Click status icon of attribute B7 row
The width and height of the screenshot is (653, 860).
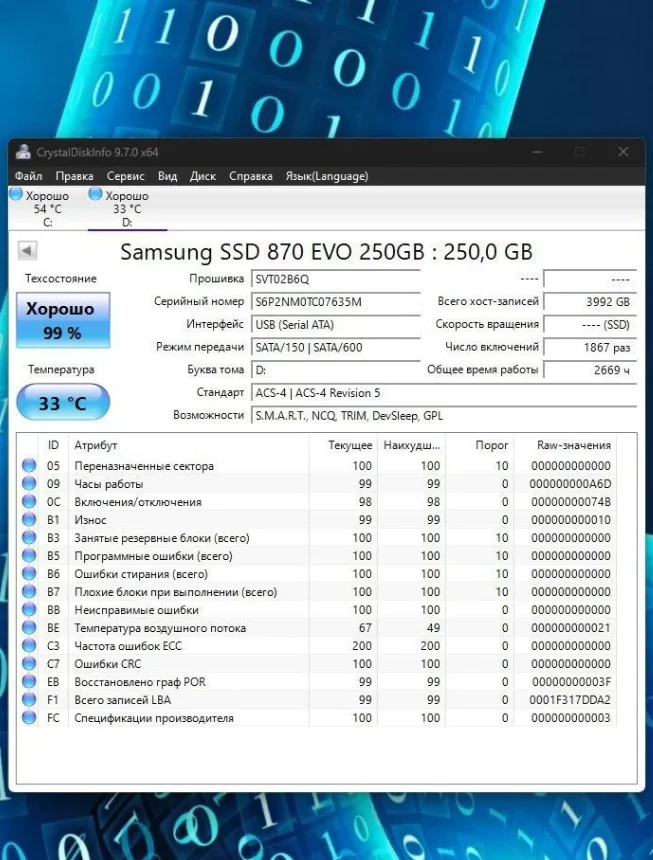pyautogui.click(x=29, y=592)
